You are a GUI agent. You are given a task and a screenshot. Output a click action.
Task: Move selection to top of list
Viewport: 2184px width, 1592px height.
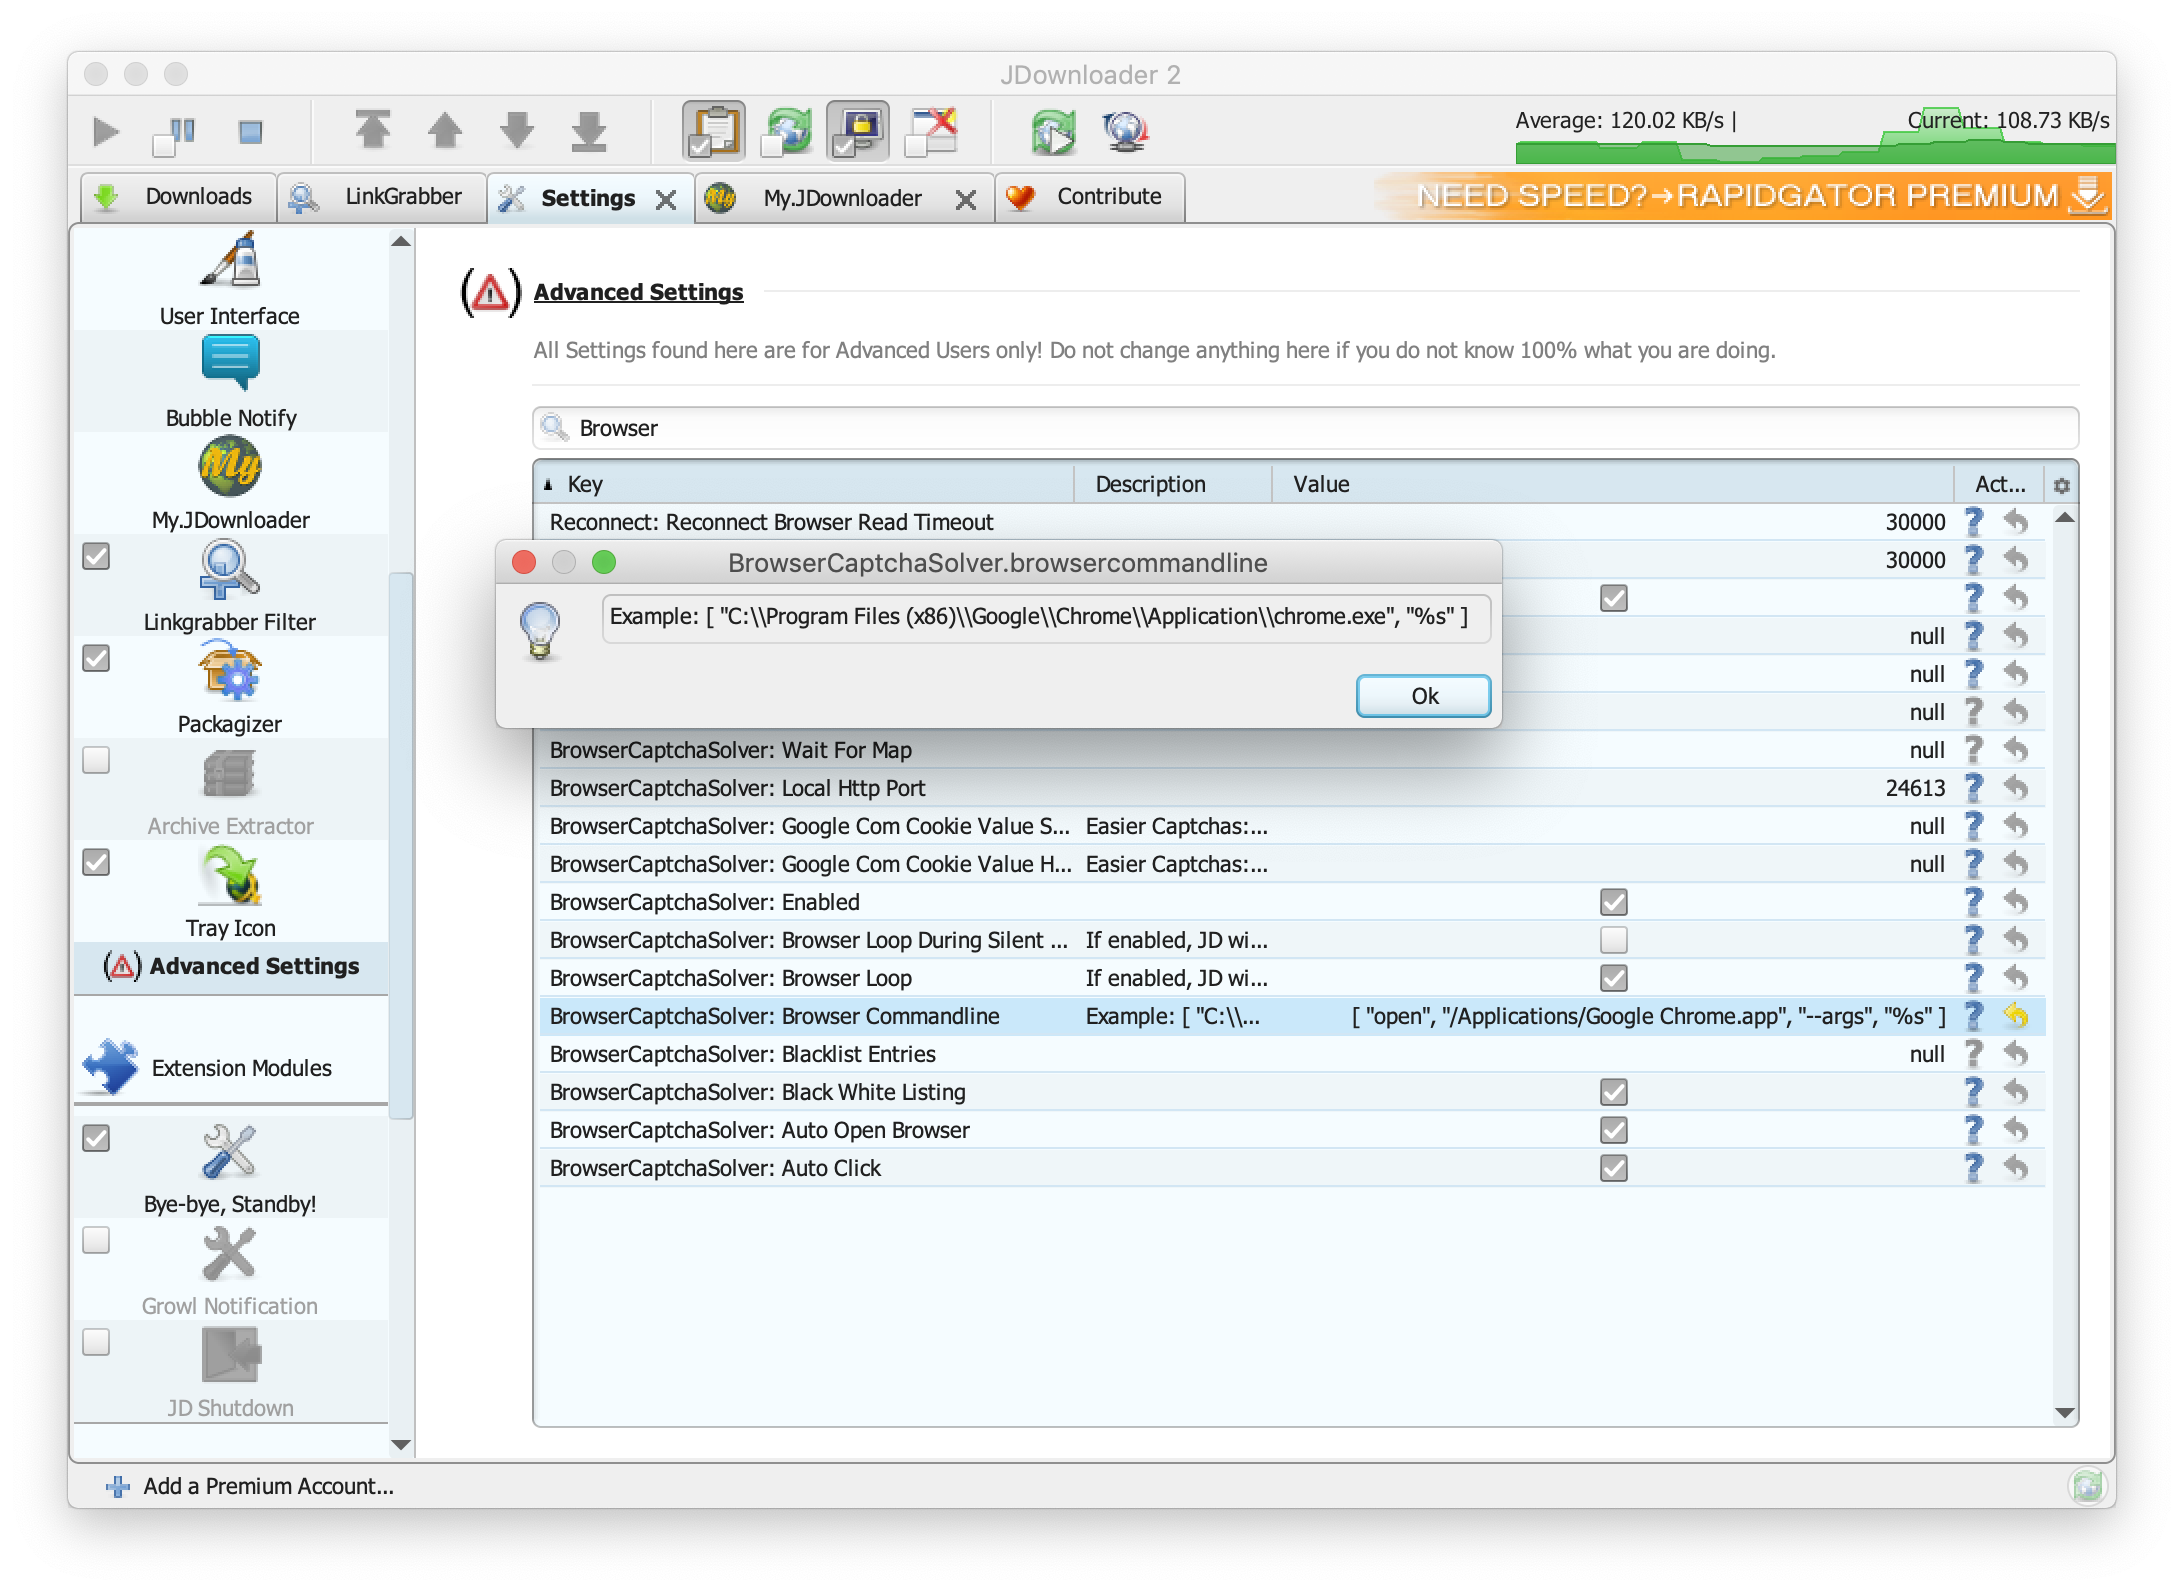point(373,131)
